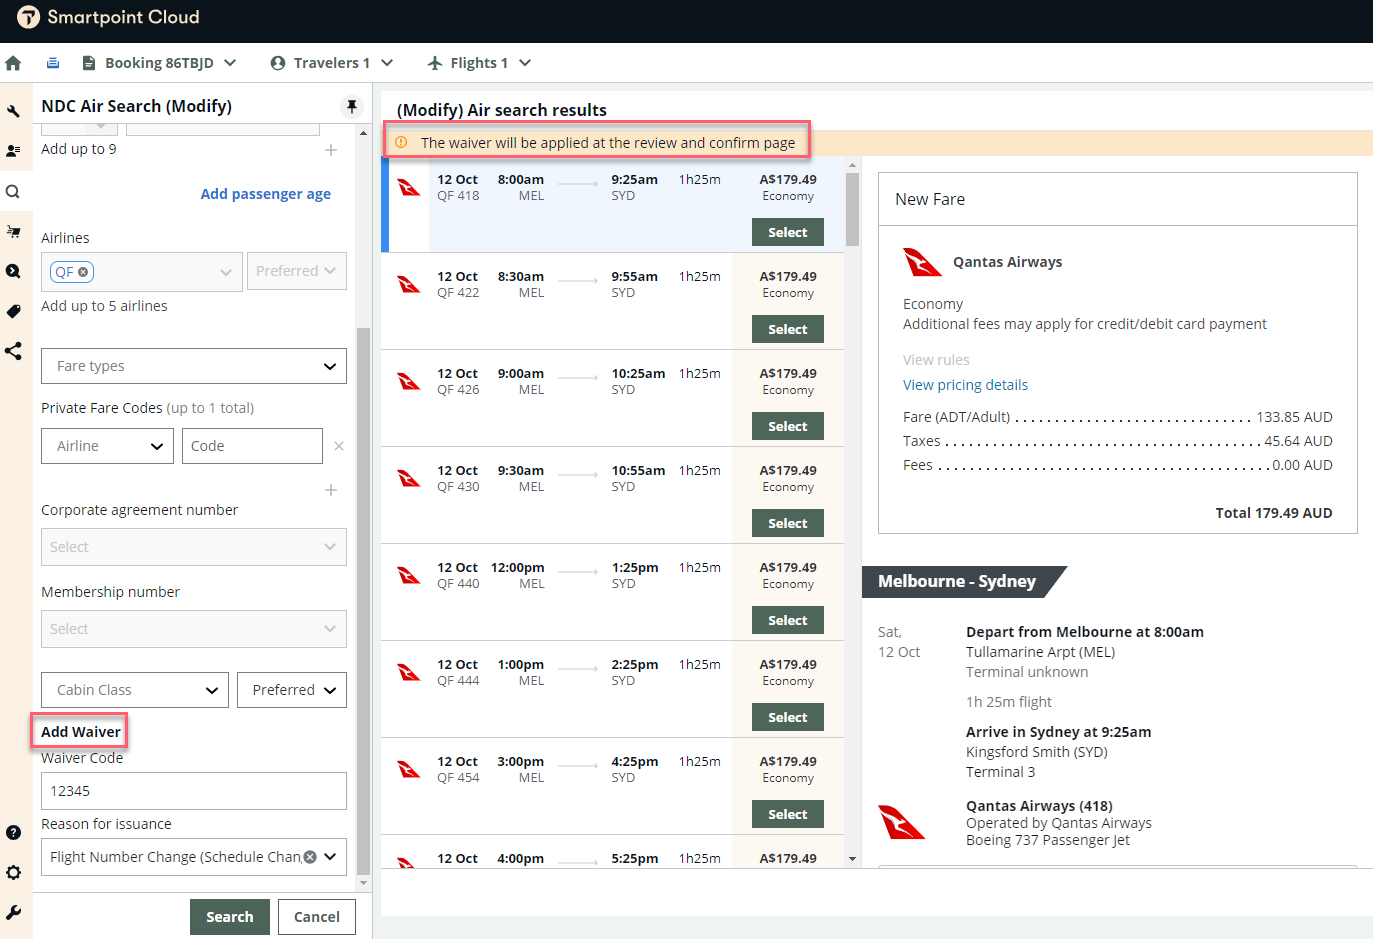Expand Corporate agreement number dropdown
The image size is (1373, 939).
[x=194, y=547]
